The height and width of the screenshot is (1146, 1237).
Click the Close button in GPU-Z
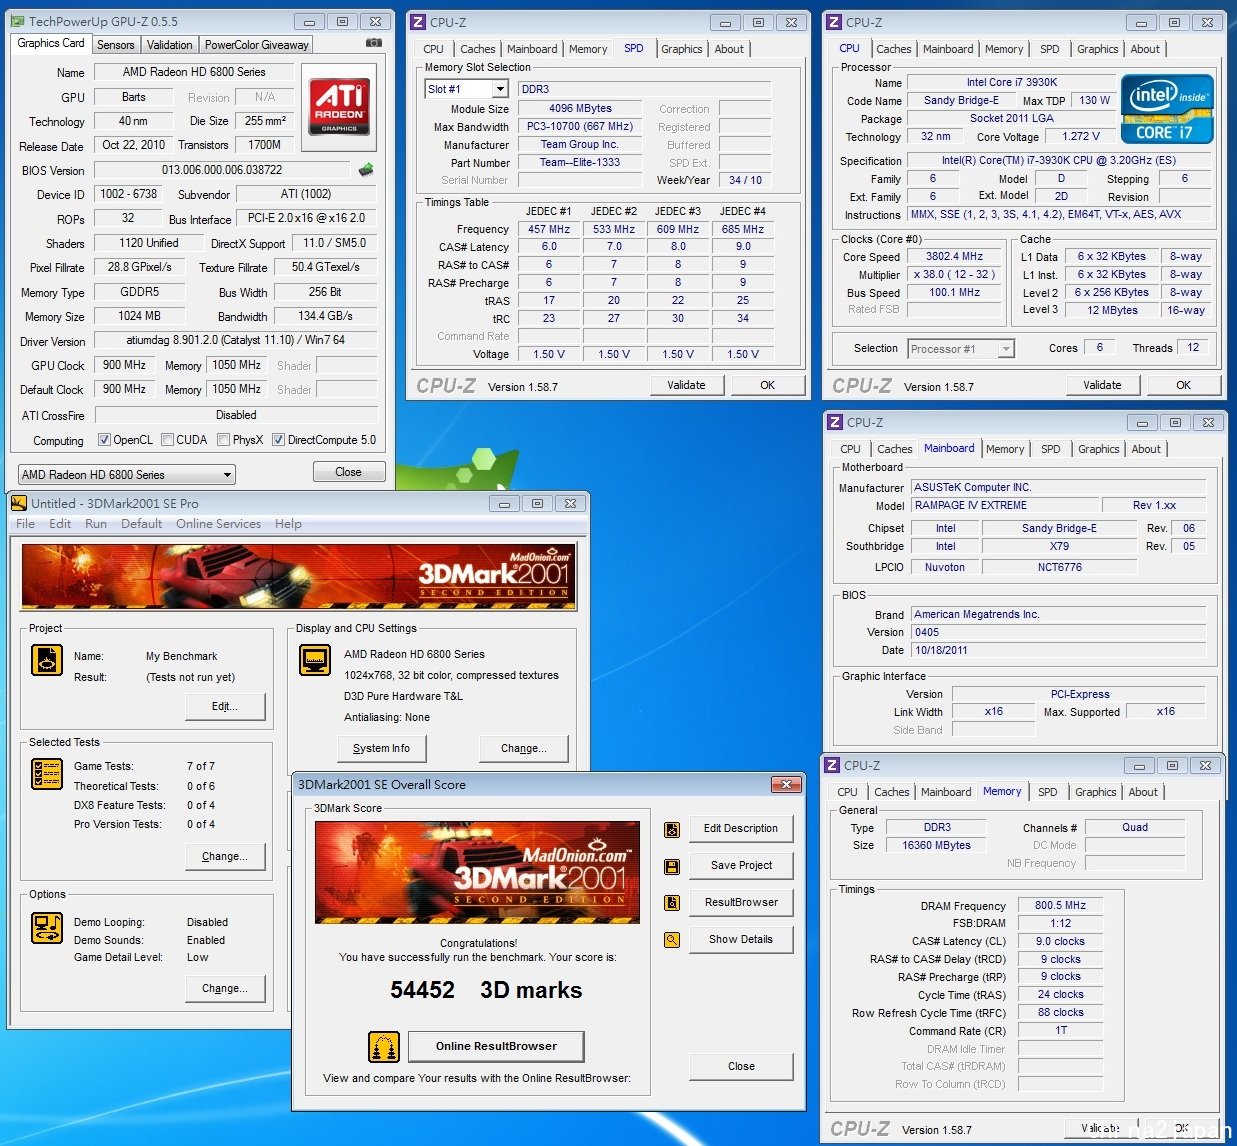coord(349,472)
